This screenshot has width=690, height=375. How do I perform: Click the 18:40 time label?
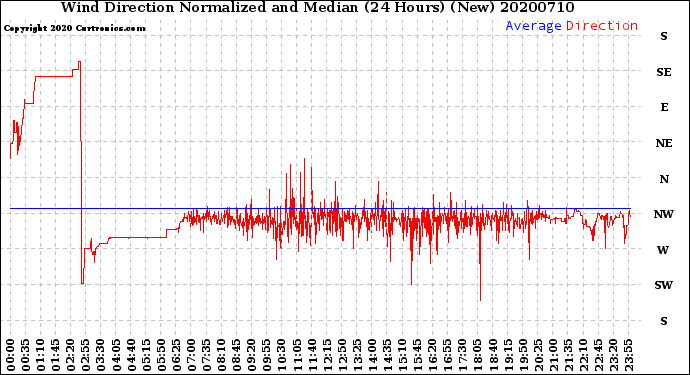(493, 355)
